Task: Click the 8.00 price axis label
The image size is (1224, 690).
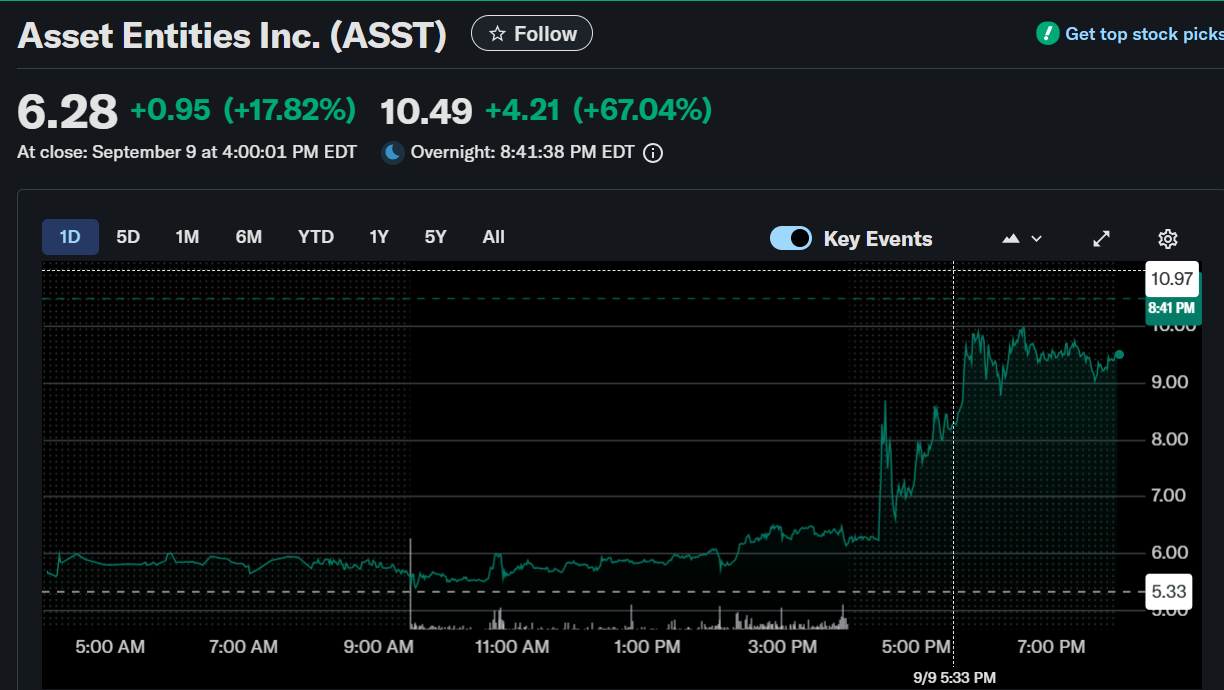Action: coord(1170,439)
